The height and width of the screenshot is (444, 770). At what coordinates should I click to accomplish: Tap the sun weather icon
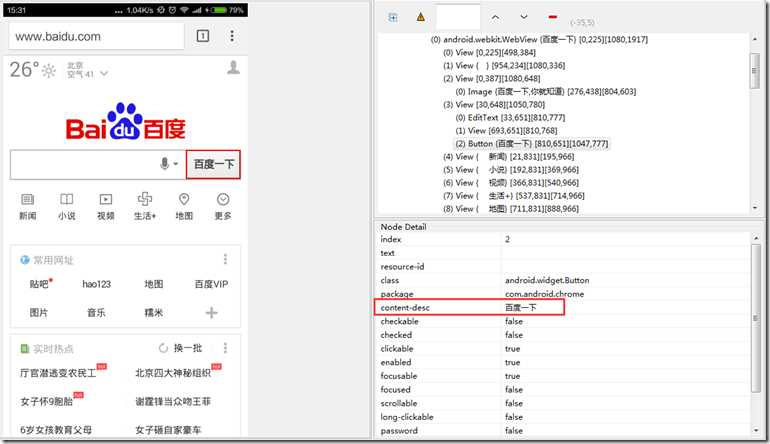[x=49, y=71]
